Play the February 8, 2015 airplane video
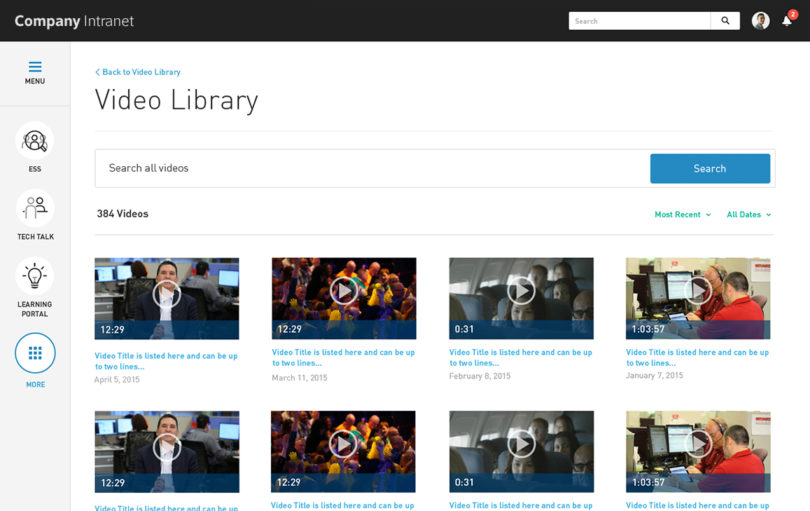This screenshot has width=810, height=511. (521, 291)
